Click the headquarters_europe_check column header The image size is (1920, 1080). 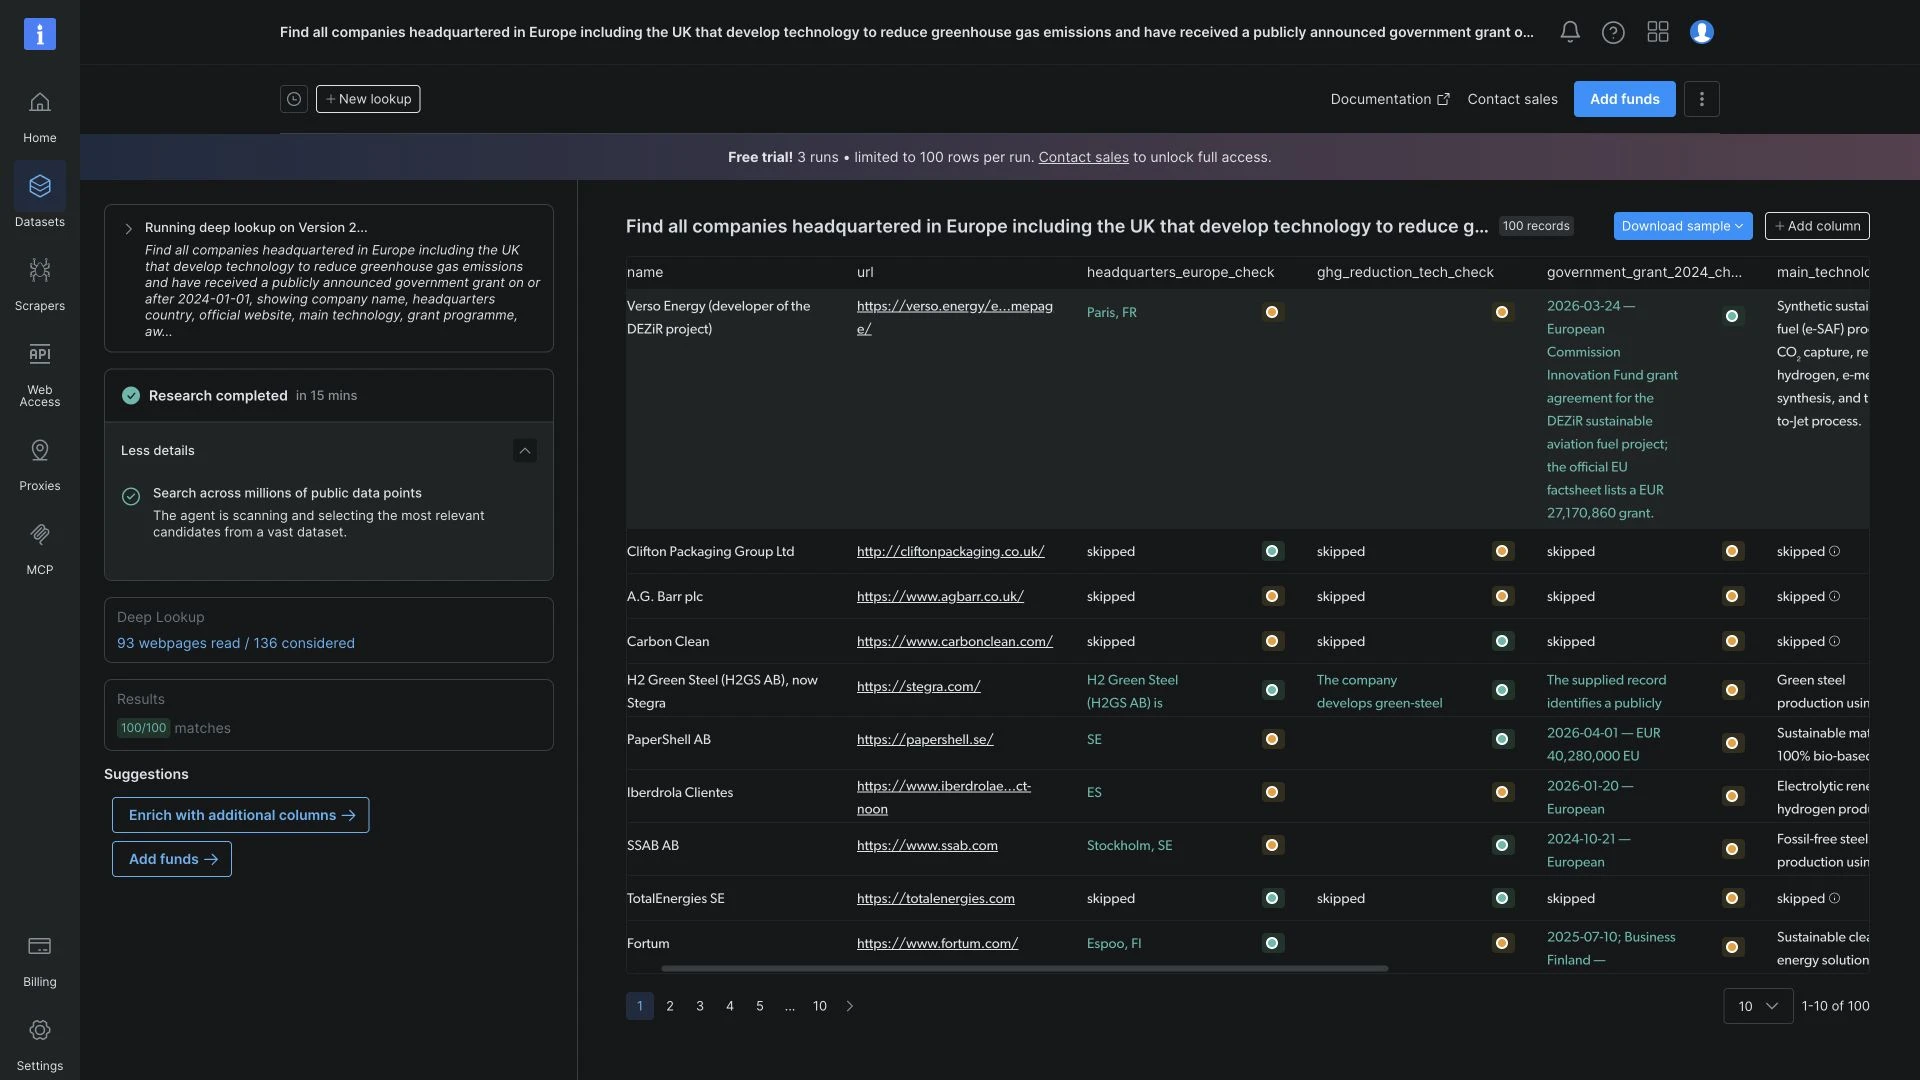coord(1180,272)
